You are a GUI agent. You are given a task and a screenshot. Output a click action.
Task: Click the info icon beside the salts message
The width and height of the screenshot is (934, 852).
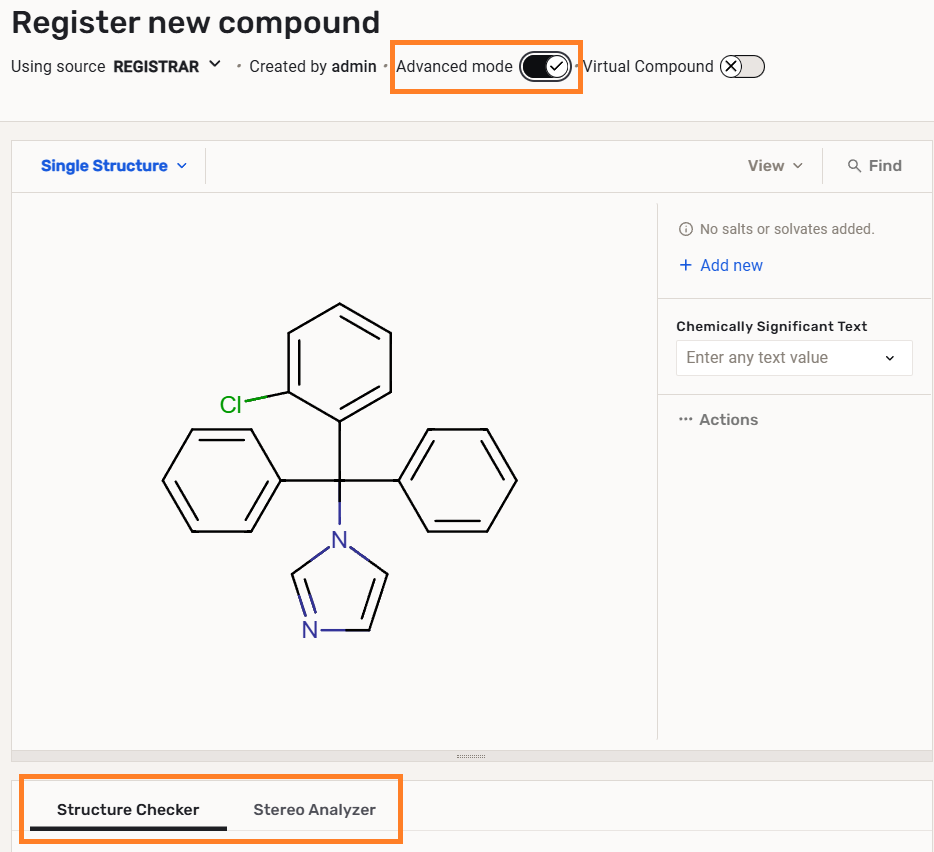[685, 229]
